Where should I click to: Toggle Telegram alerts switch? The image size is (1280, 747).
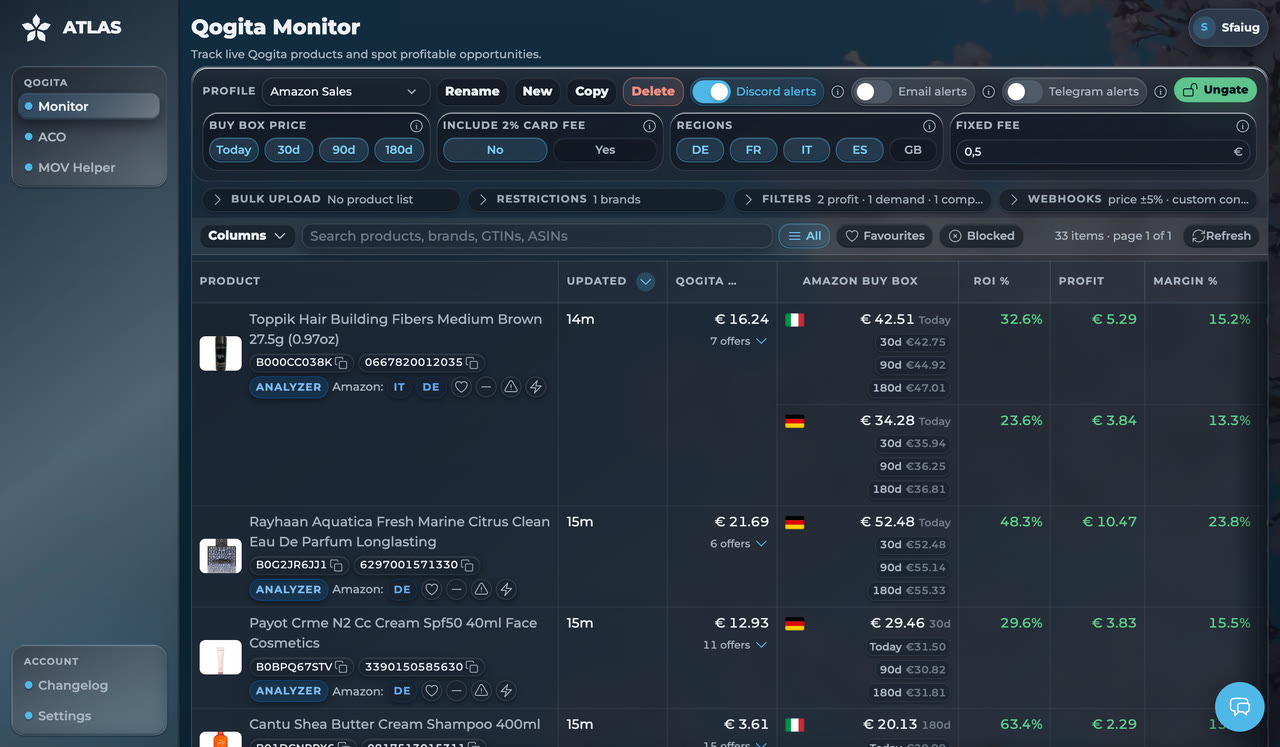pyautogui.click(x=1023, y=91)
